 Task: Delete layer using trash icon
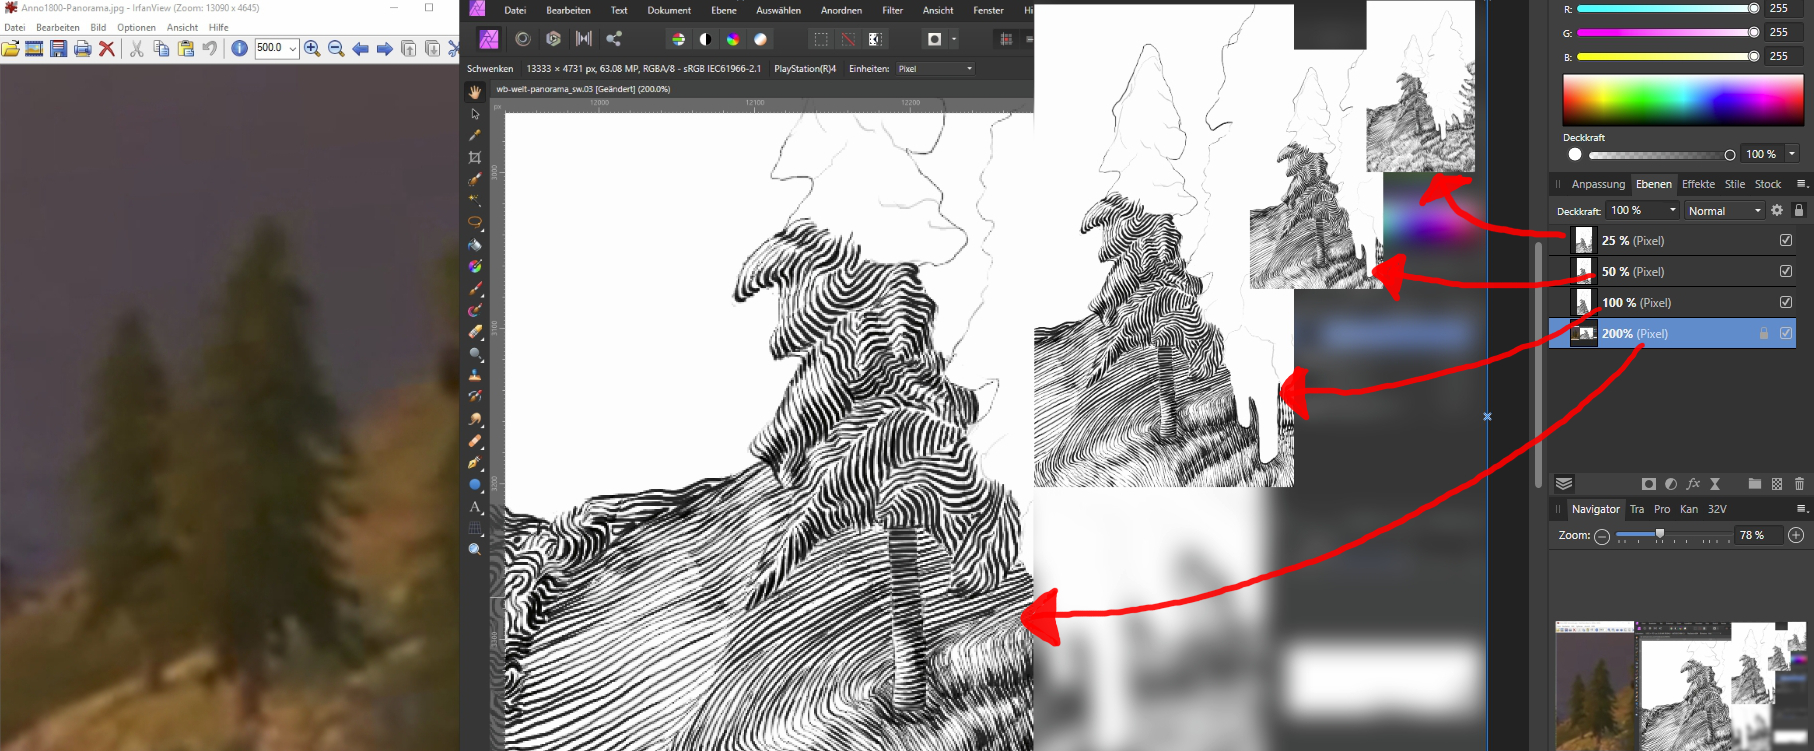coord(1799,484)
